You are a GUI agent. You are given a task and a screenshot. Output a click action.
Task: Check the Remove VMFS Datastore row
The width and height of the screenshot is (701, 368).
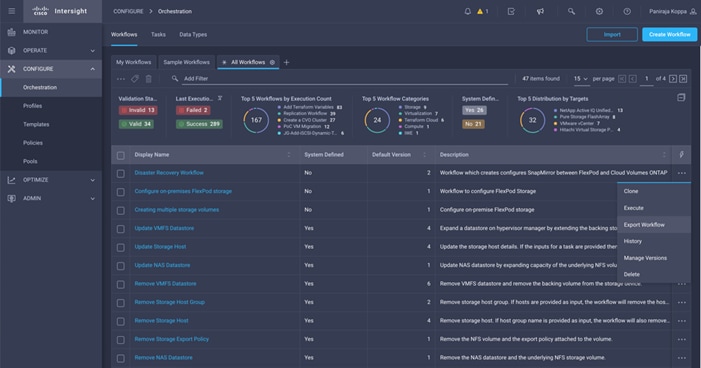(x=121, y=284)
